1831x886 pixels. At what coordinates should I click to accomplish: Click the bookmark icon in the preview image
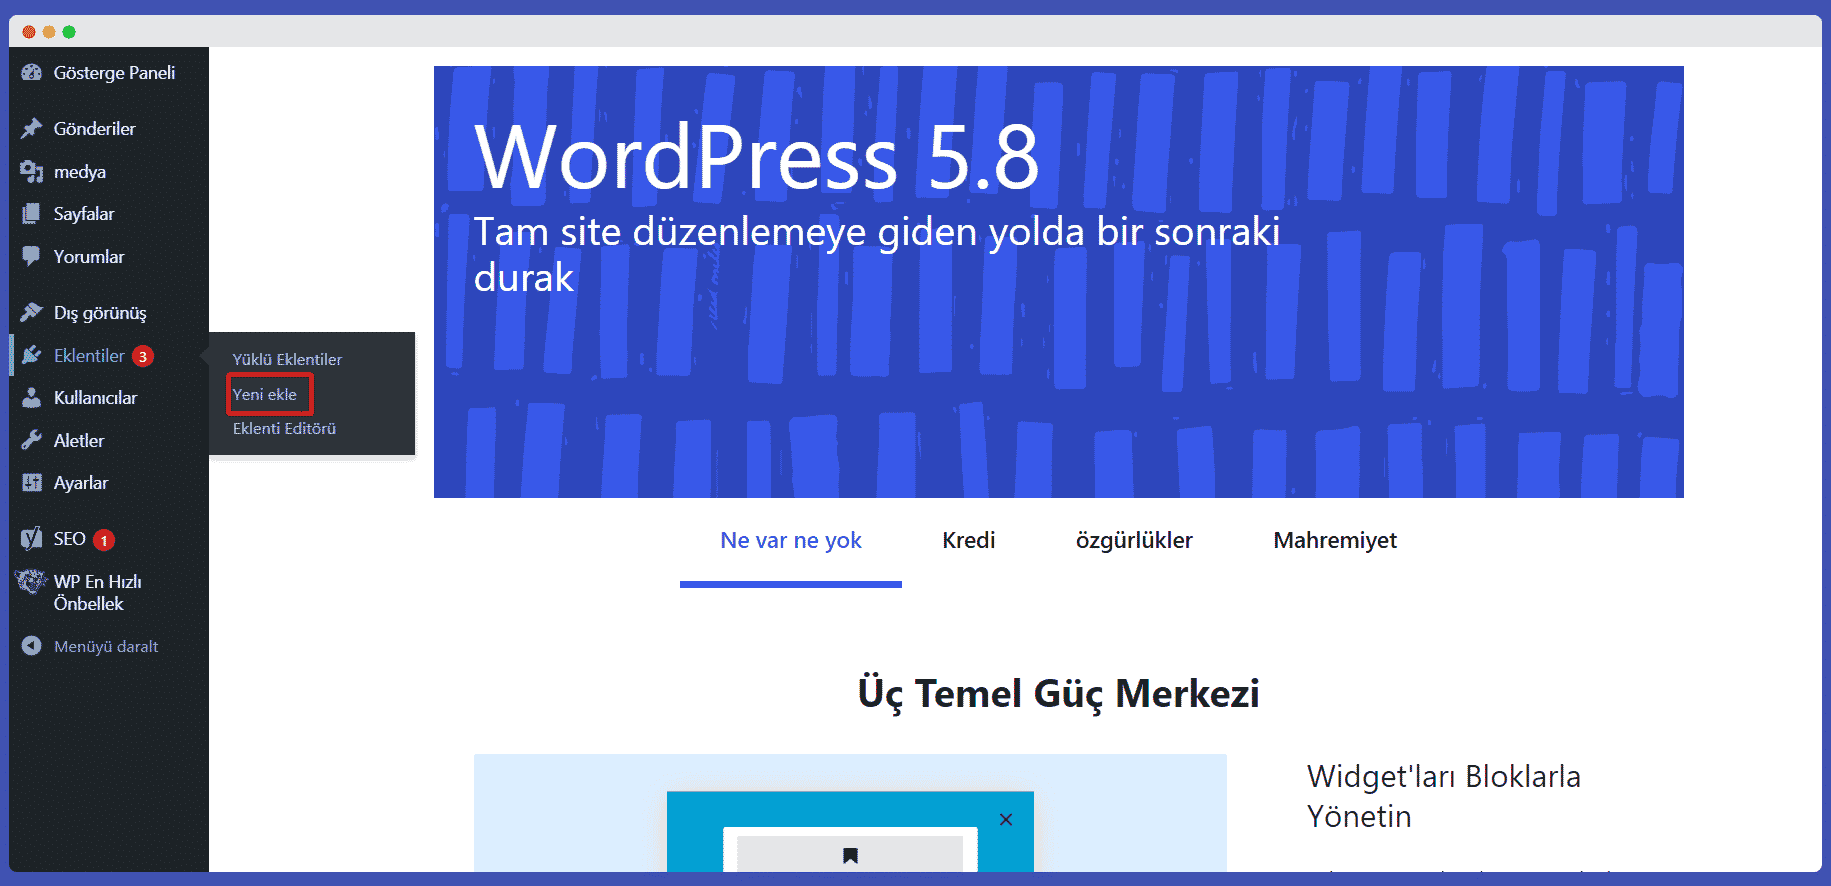coord(850,855)
